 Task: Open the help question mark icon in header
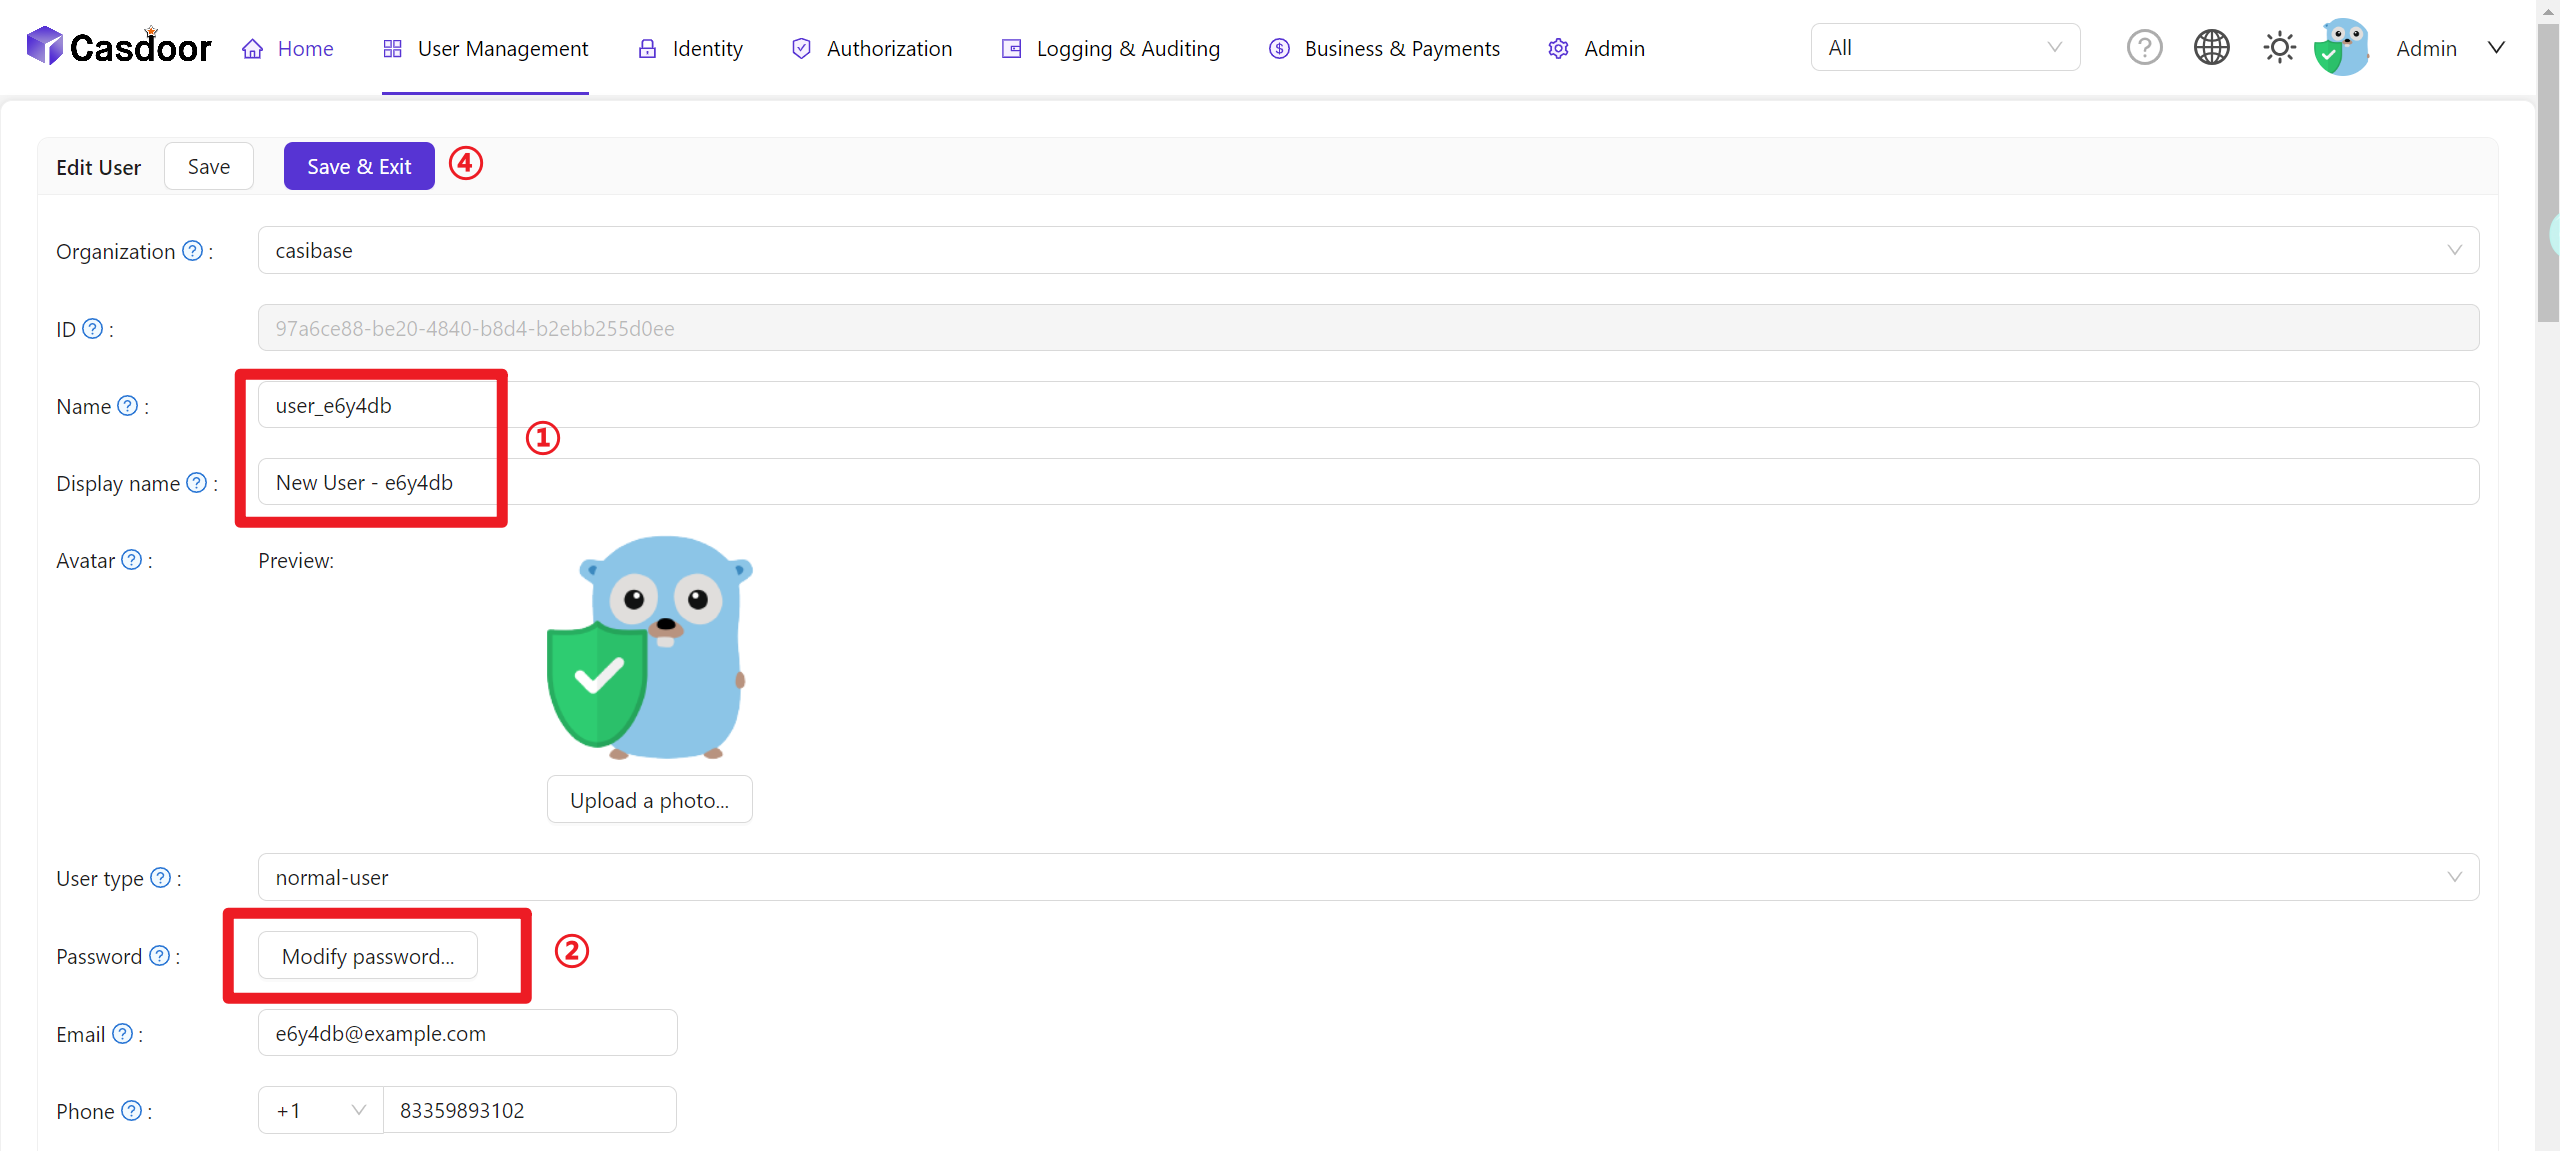(x=2144, y=47)
